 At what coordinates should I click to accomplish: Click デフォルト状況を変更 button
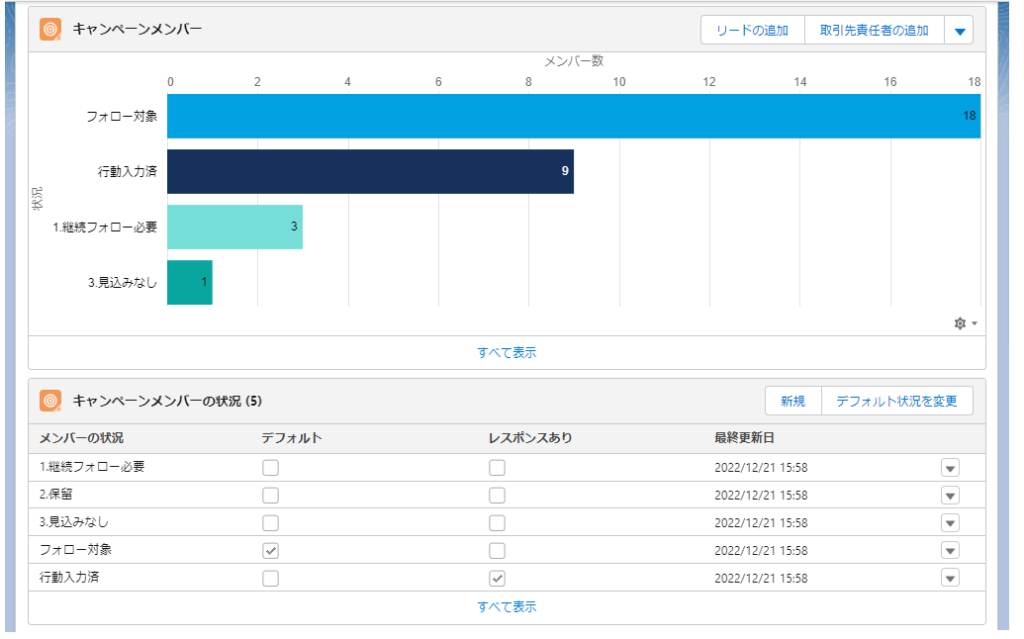(896, 401)
